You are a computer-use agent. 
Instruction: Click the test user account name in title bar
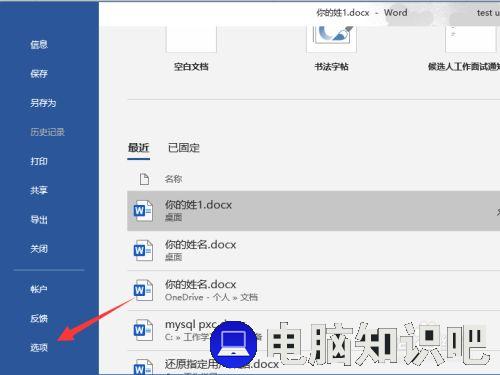tap(488, 13)
